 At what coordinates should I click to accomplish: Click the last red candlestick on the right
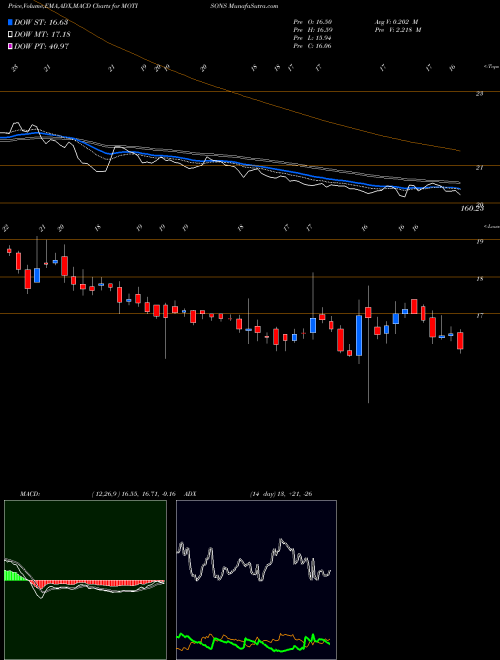click(460, 341)
